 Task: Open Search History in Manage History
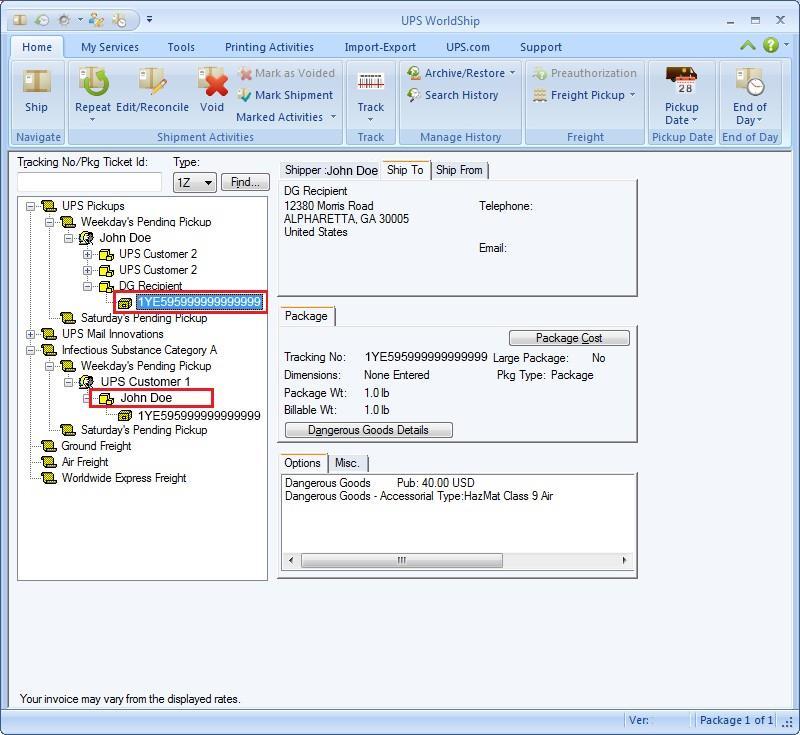[x=453, y=95]
